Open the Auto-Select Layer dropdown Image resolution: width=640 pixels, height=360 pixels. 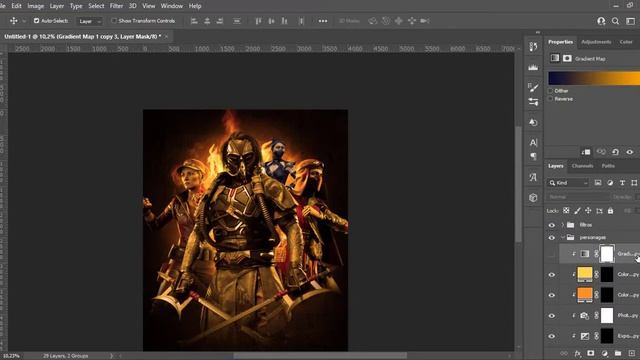click(x=90, y=21)
